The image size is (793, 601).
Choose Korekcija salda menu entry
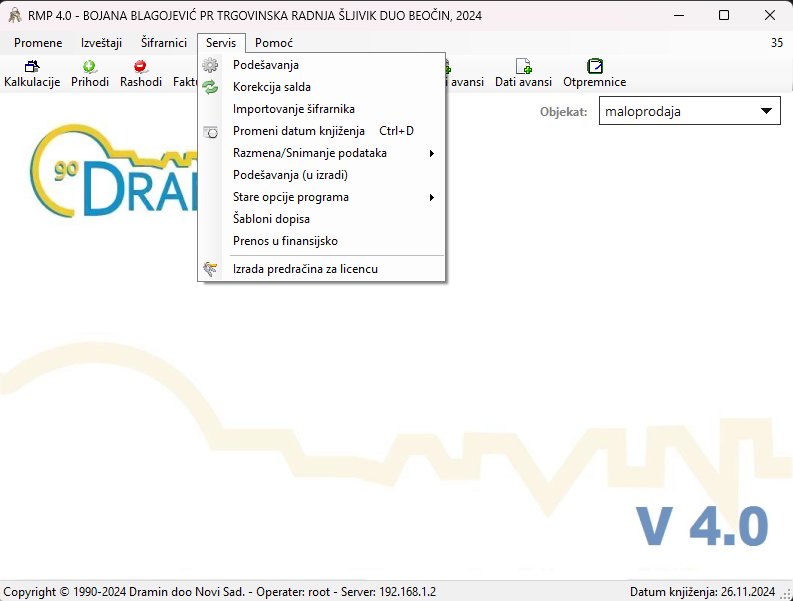pos(322,87)
